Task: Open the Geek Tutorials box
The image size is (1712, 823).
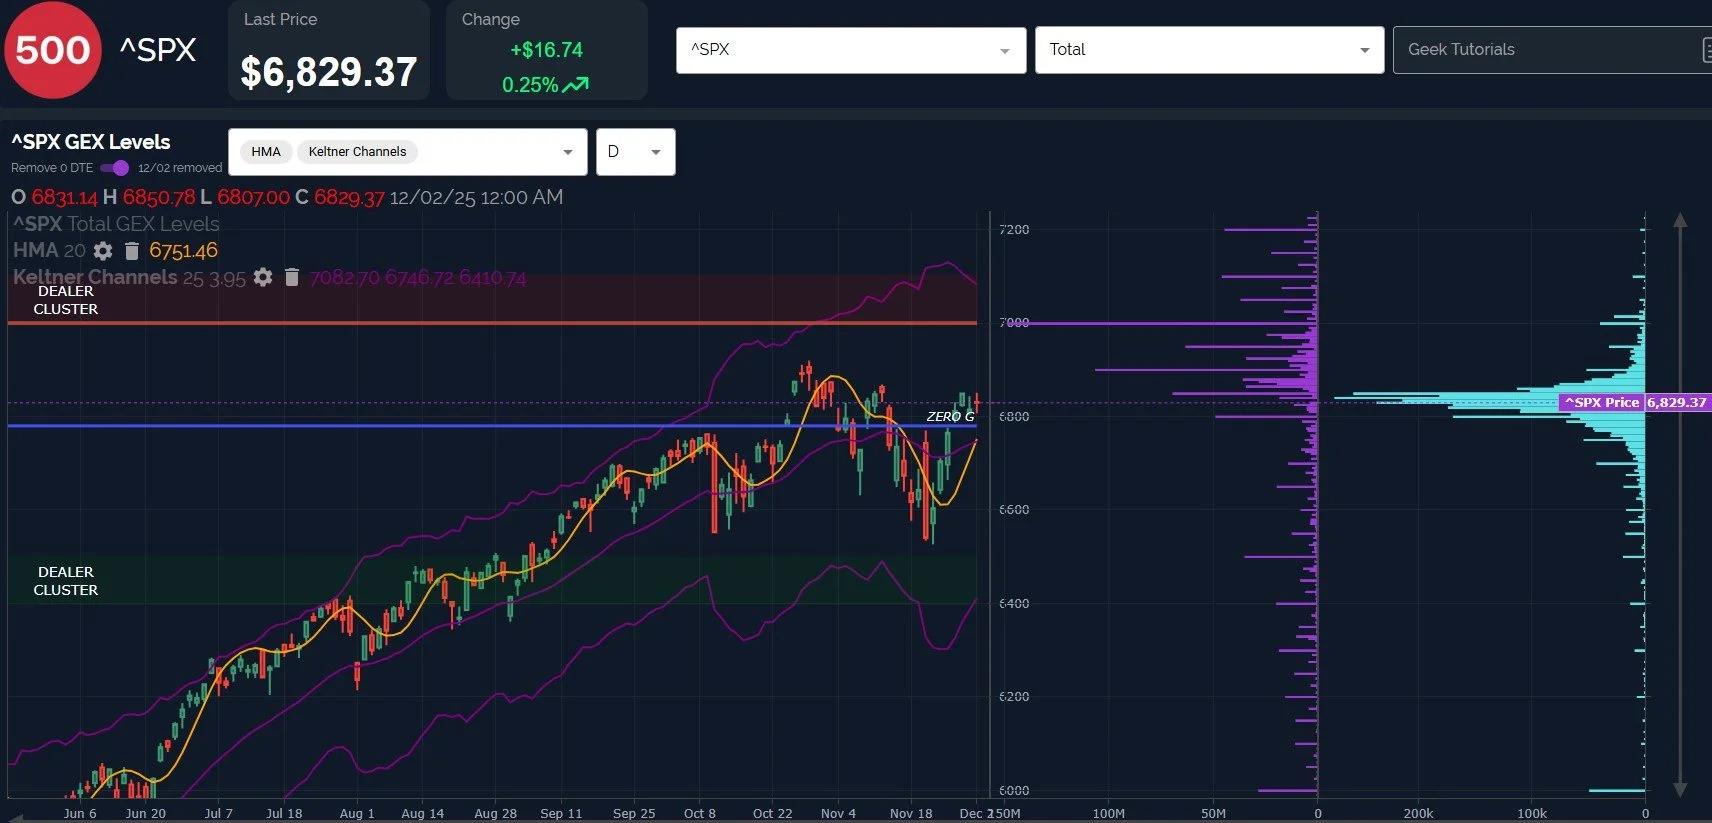Action: (x=1552, y=50)
